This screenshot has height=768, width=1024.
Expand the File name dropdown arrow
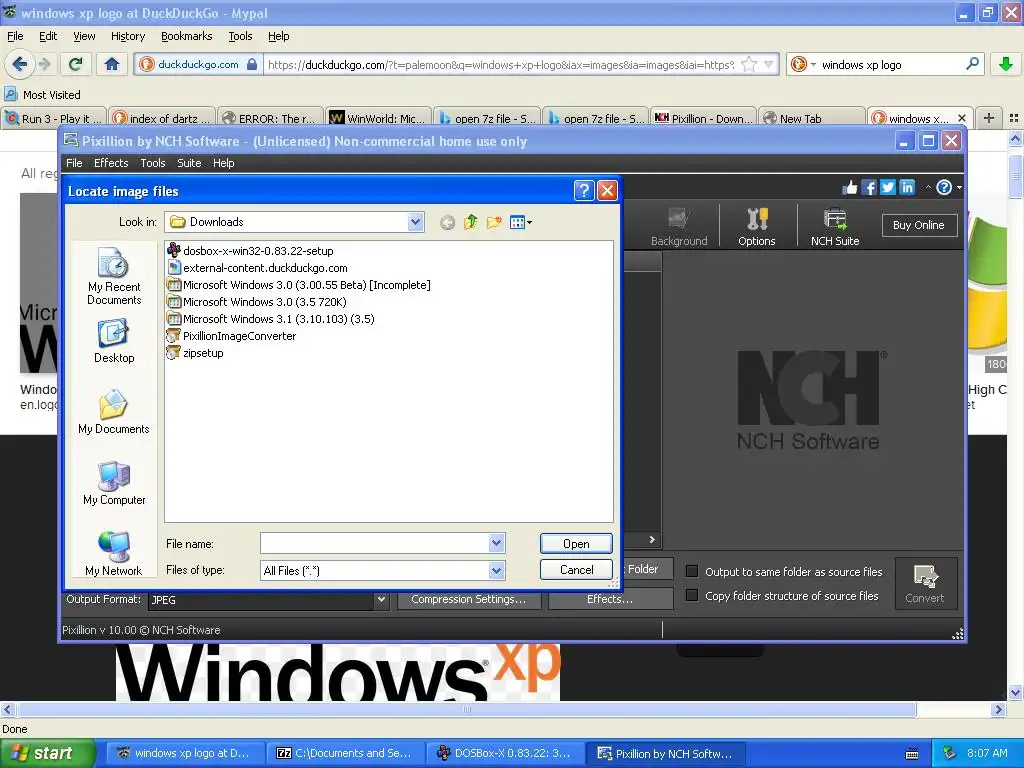(496, 543)
